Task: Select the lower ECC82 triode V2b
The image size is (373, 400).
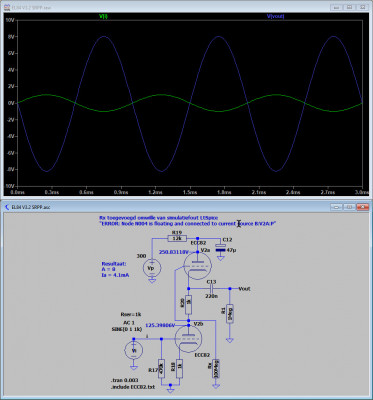Action: [x=188, y=339]
